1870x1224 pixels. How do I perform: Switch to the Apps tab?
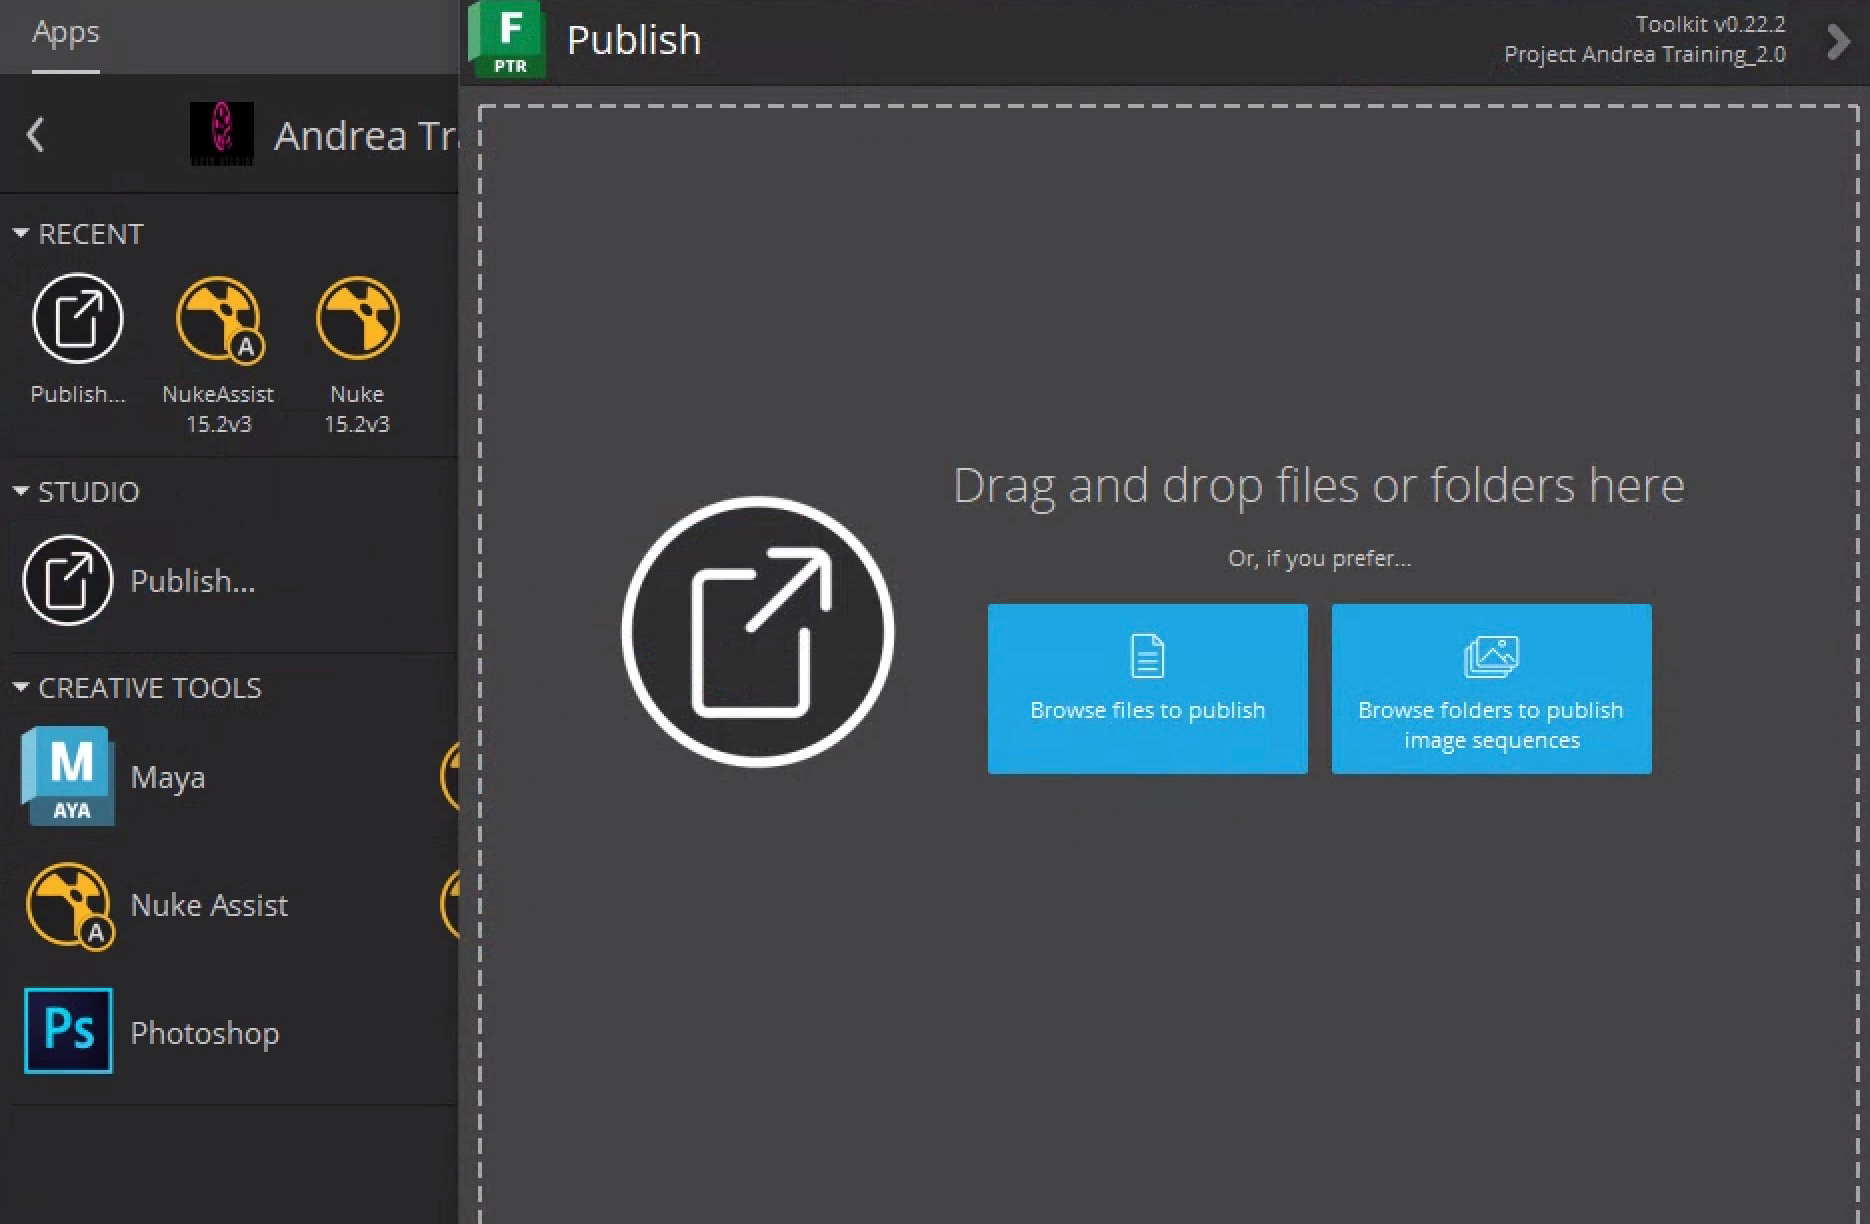[x=65, y=33]
